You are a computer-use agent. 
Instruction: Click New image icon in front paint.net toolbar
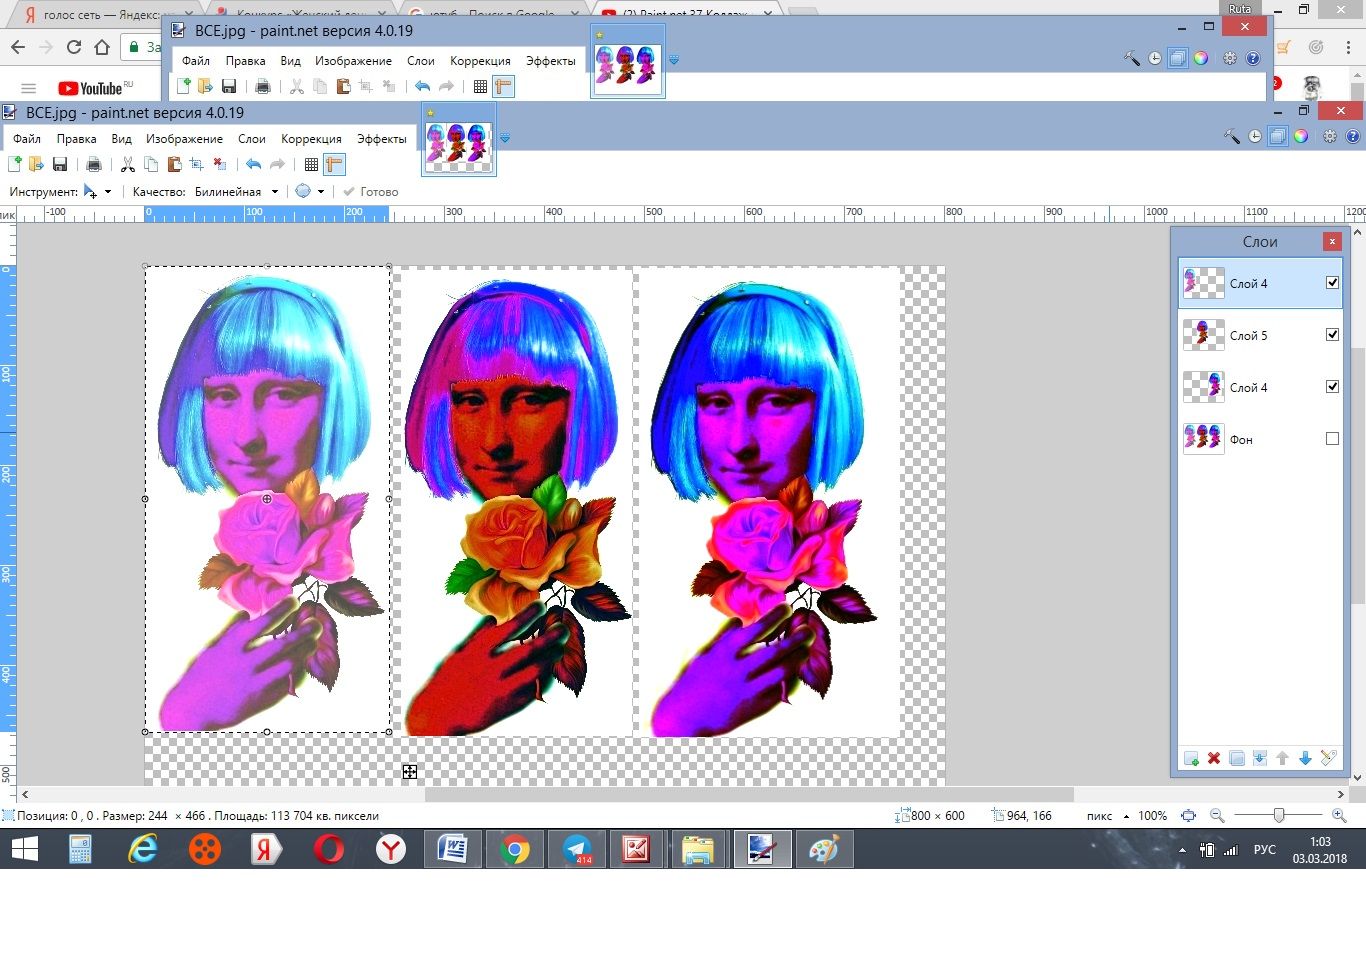pyautogui.click(x=15, y=164)
